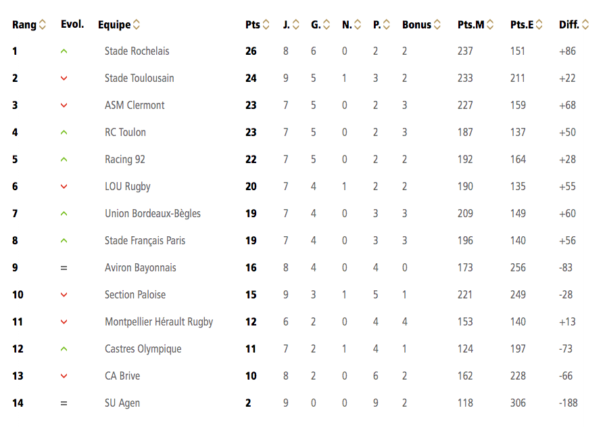Select the Bonus header label
The height and width of the screenshot is (427, 605).
click(x=416, y=25)
